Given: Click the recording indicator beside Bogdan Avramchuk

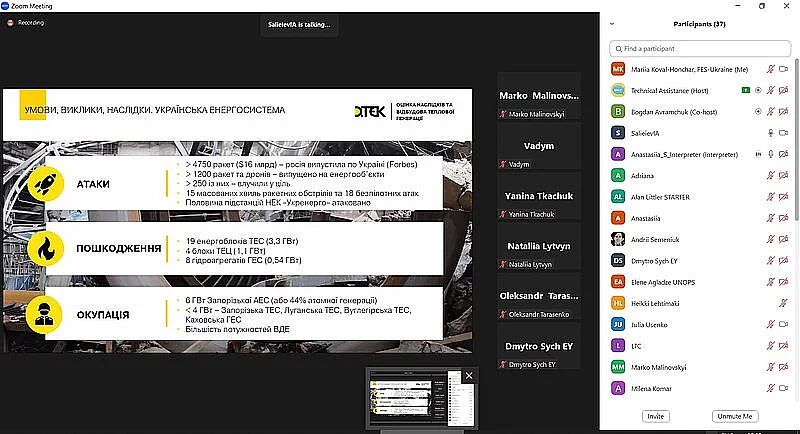Looking at the screenshot, I should point(758,112).
